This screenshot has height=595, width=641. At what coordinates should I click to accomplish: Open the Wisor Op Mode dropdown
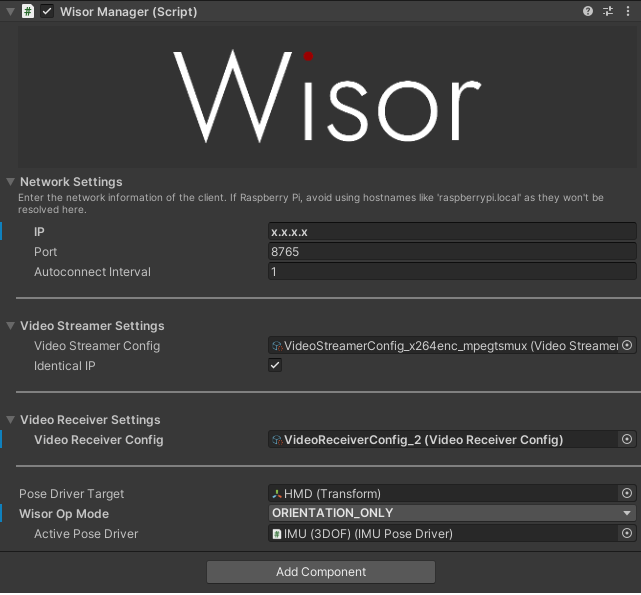(x=452, y=514)
